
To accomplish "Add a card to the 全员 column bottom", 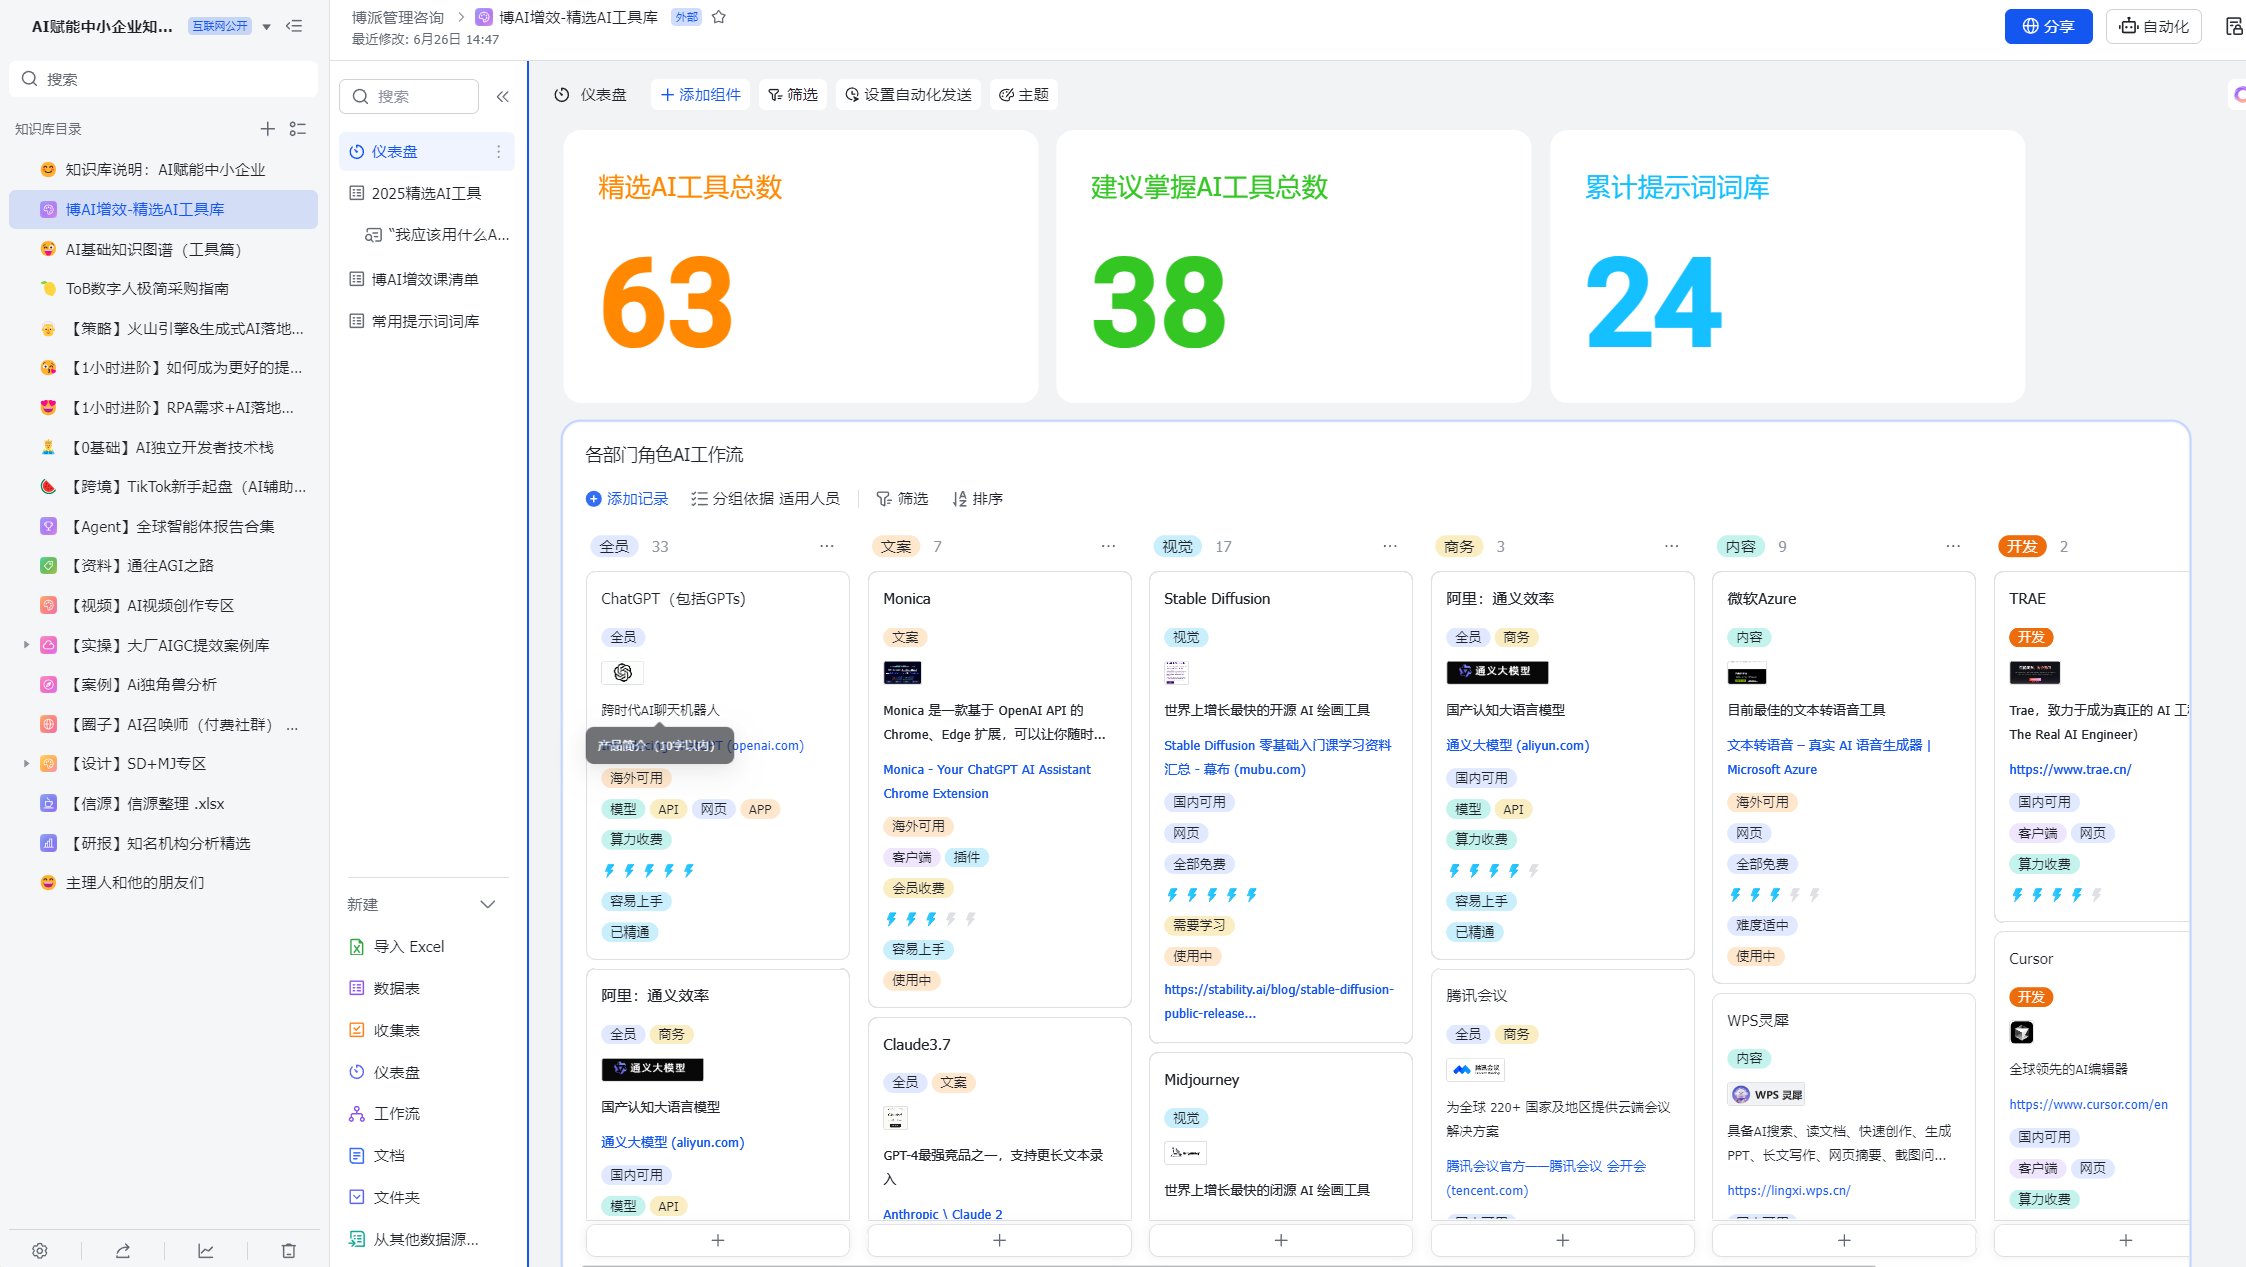I will click(718, 1240).
